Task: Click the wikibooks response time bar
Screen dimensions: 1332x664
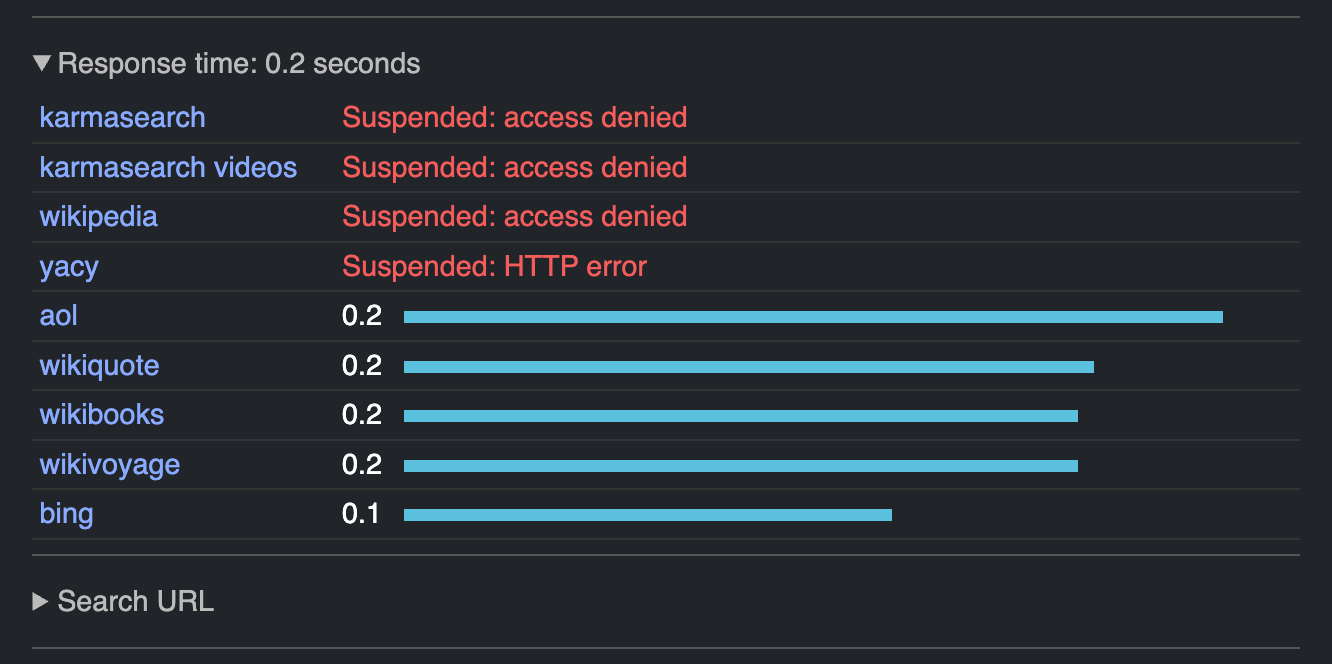Action: click(740, 416)
